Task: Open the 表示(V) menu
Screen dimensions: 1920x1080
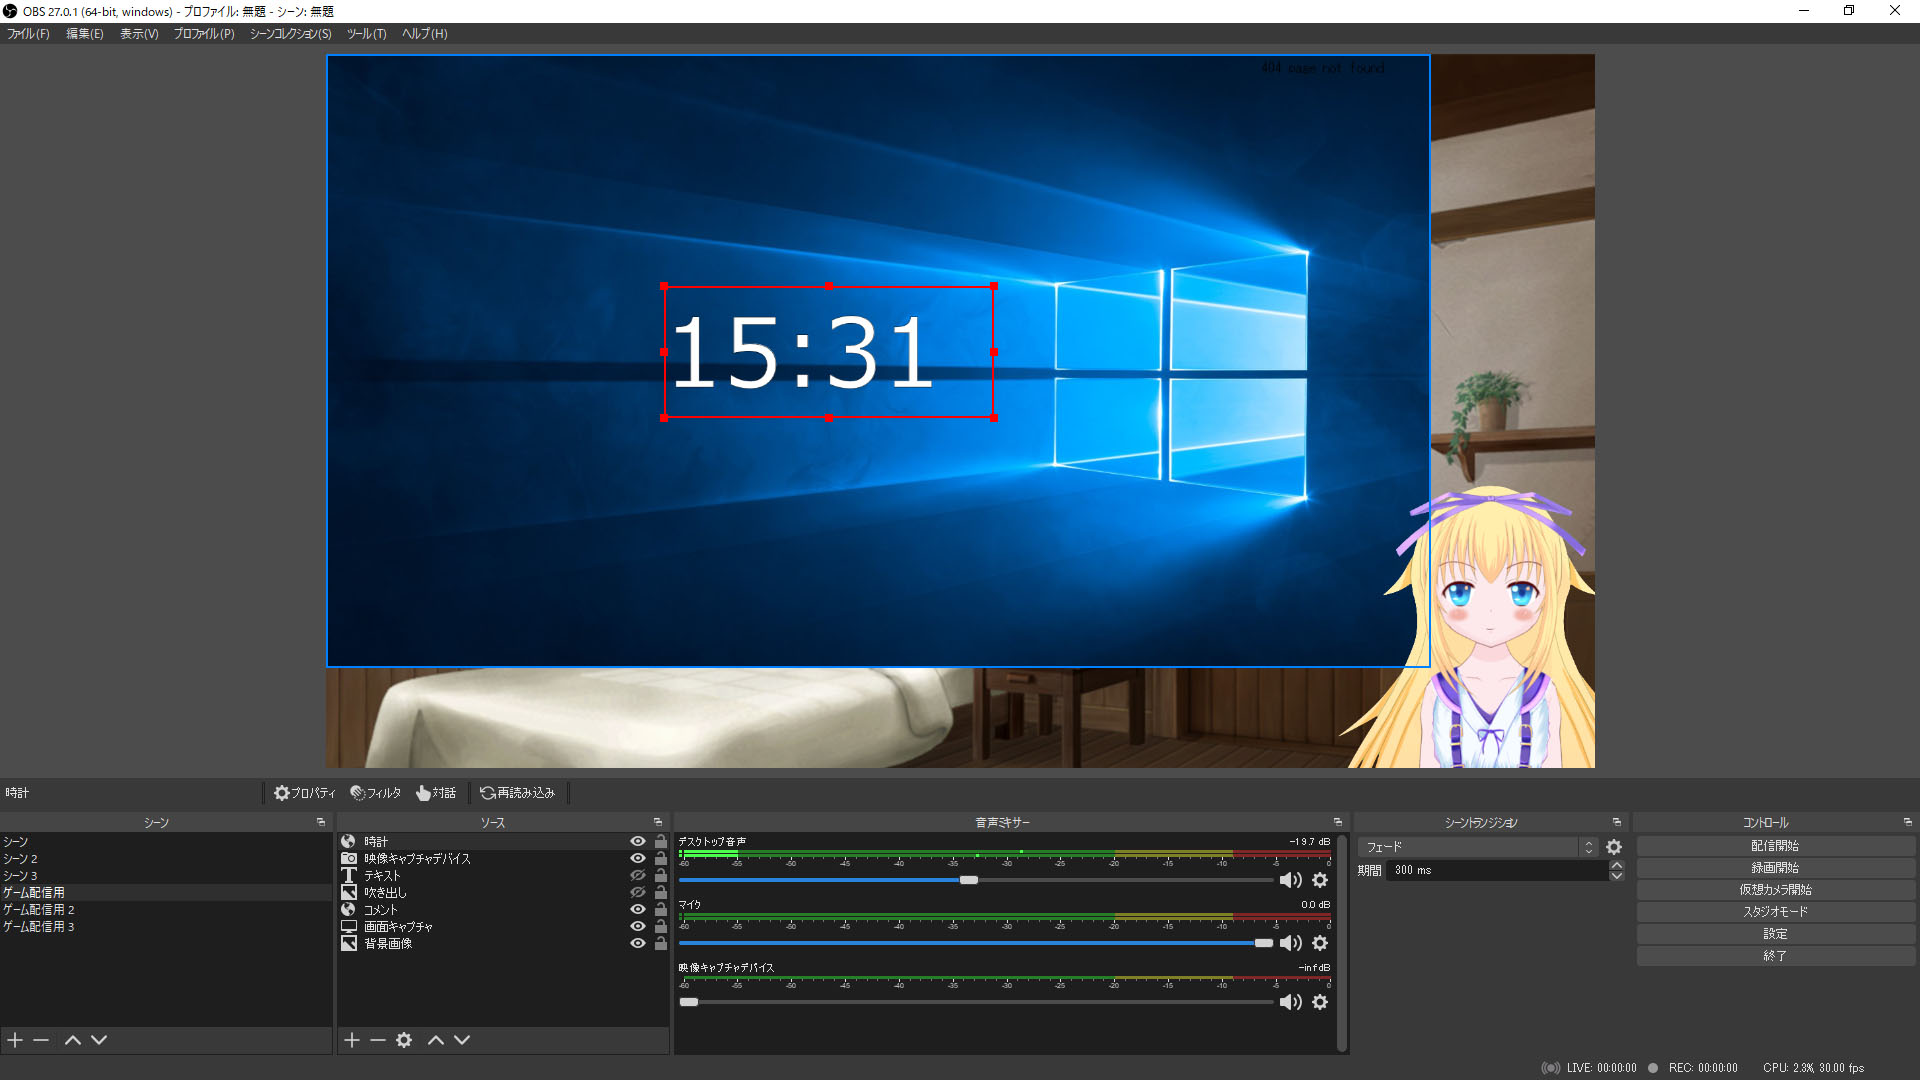Action: 139,34
